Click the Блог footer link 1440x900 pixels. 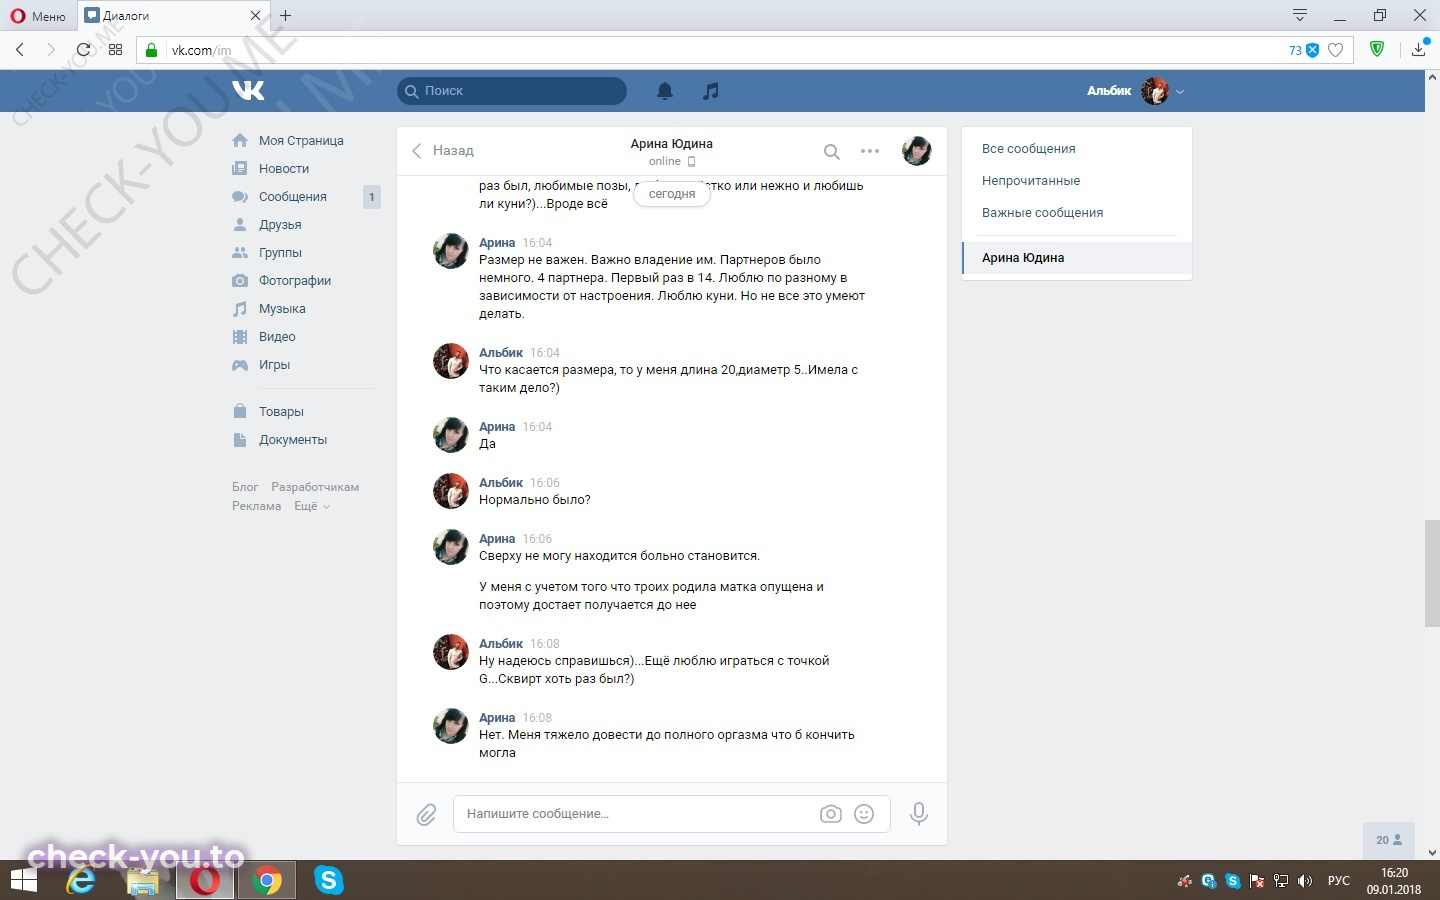(245, 487)
